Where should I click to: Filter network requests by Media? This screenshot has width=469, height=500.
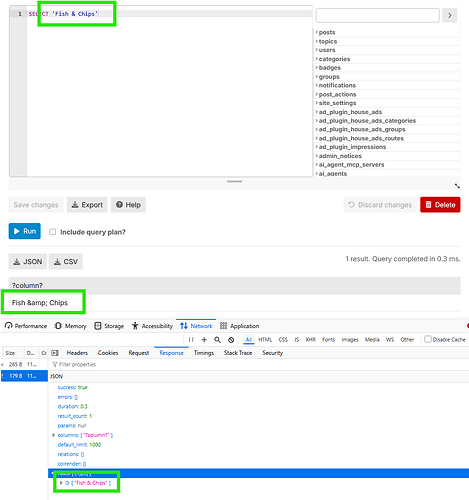click(372, 339)
